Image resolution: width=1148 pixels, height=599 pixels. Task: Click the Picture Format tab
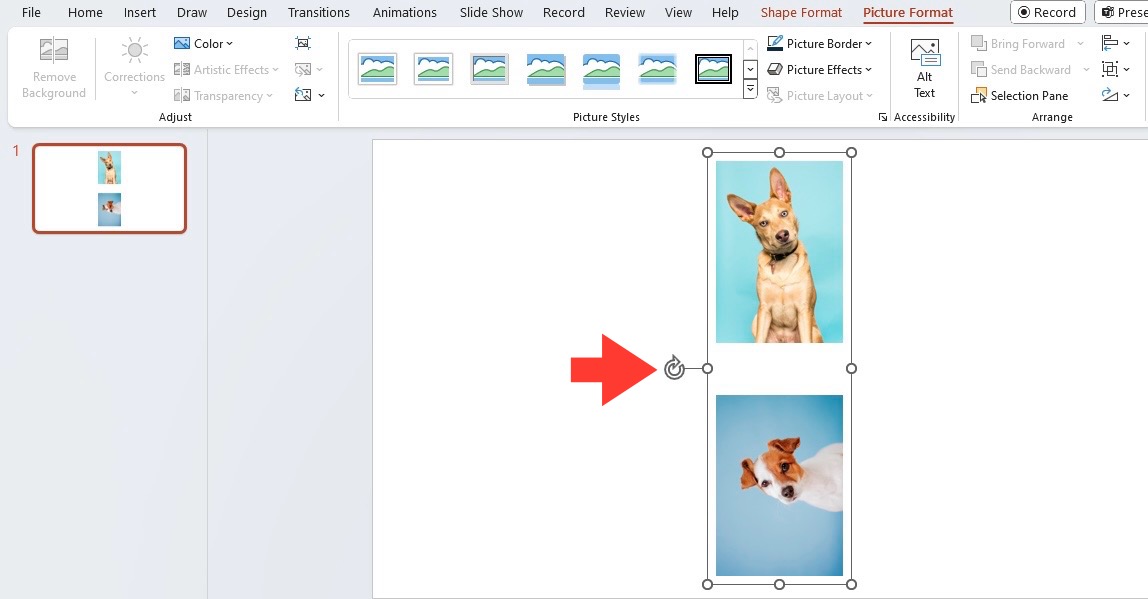click(x=908, y=12)
